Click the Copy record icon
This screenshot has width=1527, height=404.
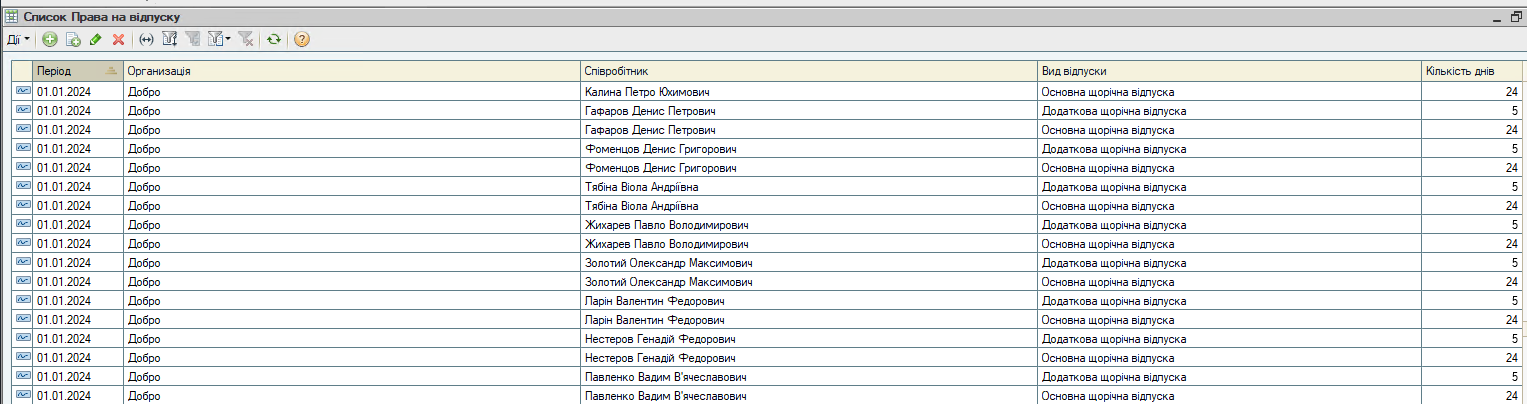(x=73, y=39)
